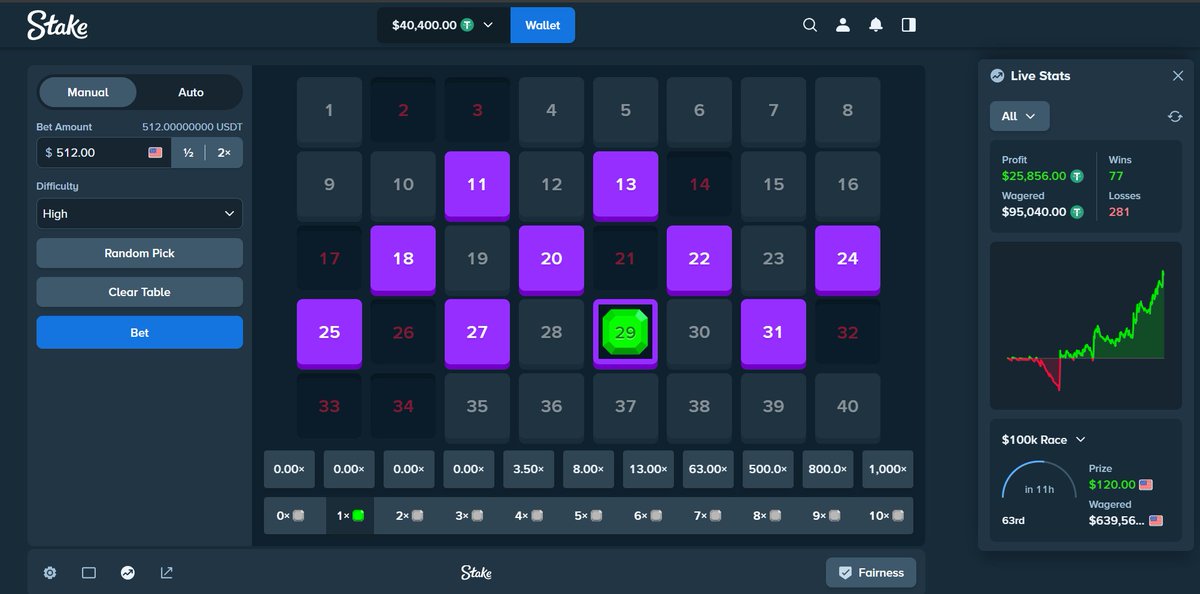Deselect purple tile 11

pyautogui.click(x=477, y=185)
